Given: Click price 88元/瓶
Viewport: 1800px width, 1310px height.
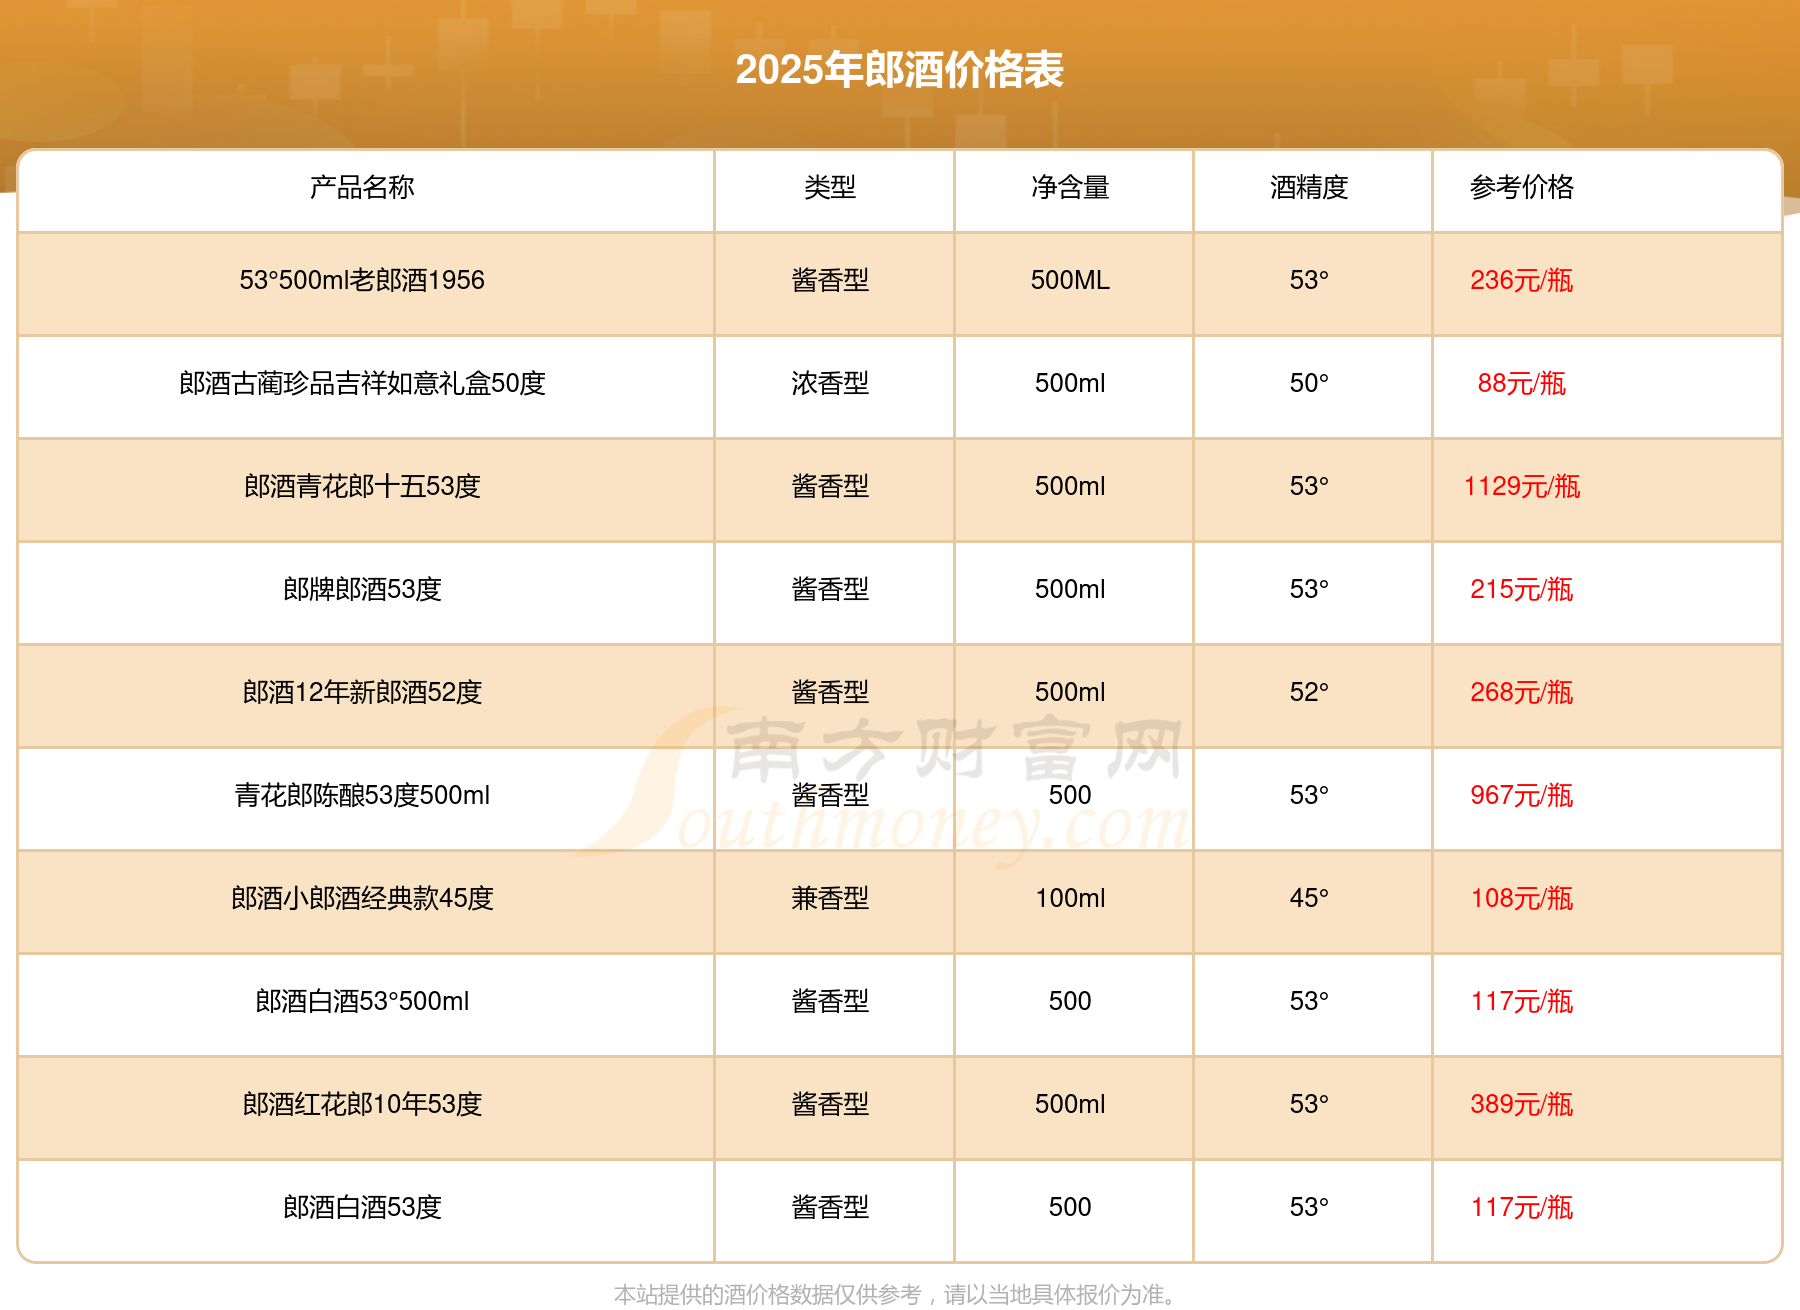Looking at the screenshot, I should click(1522, 383).
